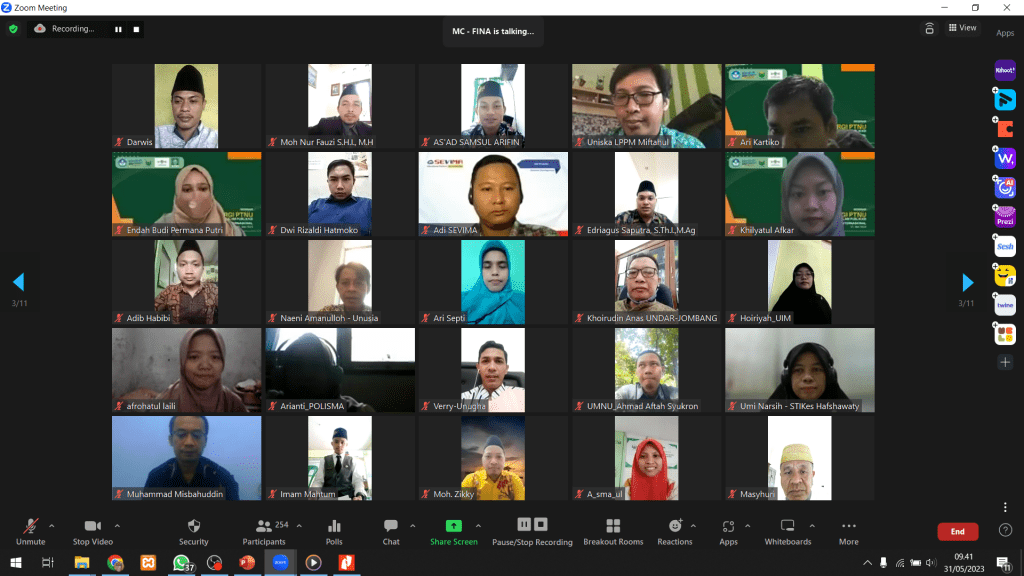Click the green encryption shield icon
Viewport: 1024px width, 576px height.
point(13,29)
